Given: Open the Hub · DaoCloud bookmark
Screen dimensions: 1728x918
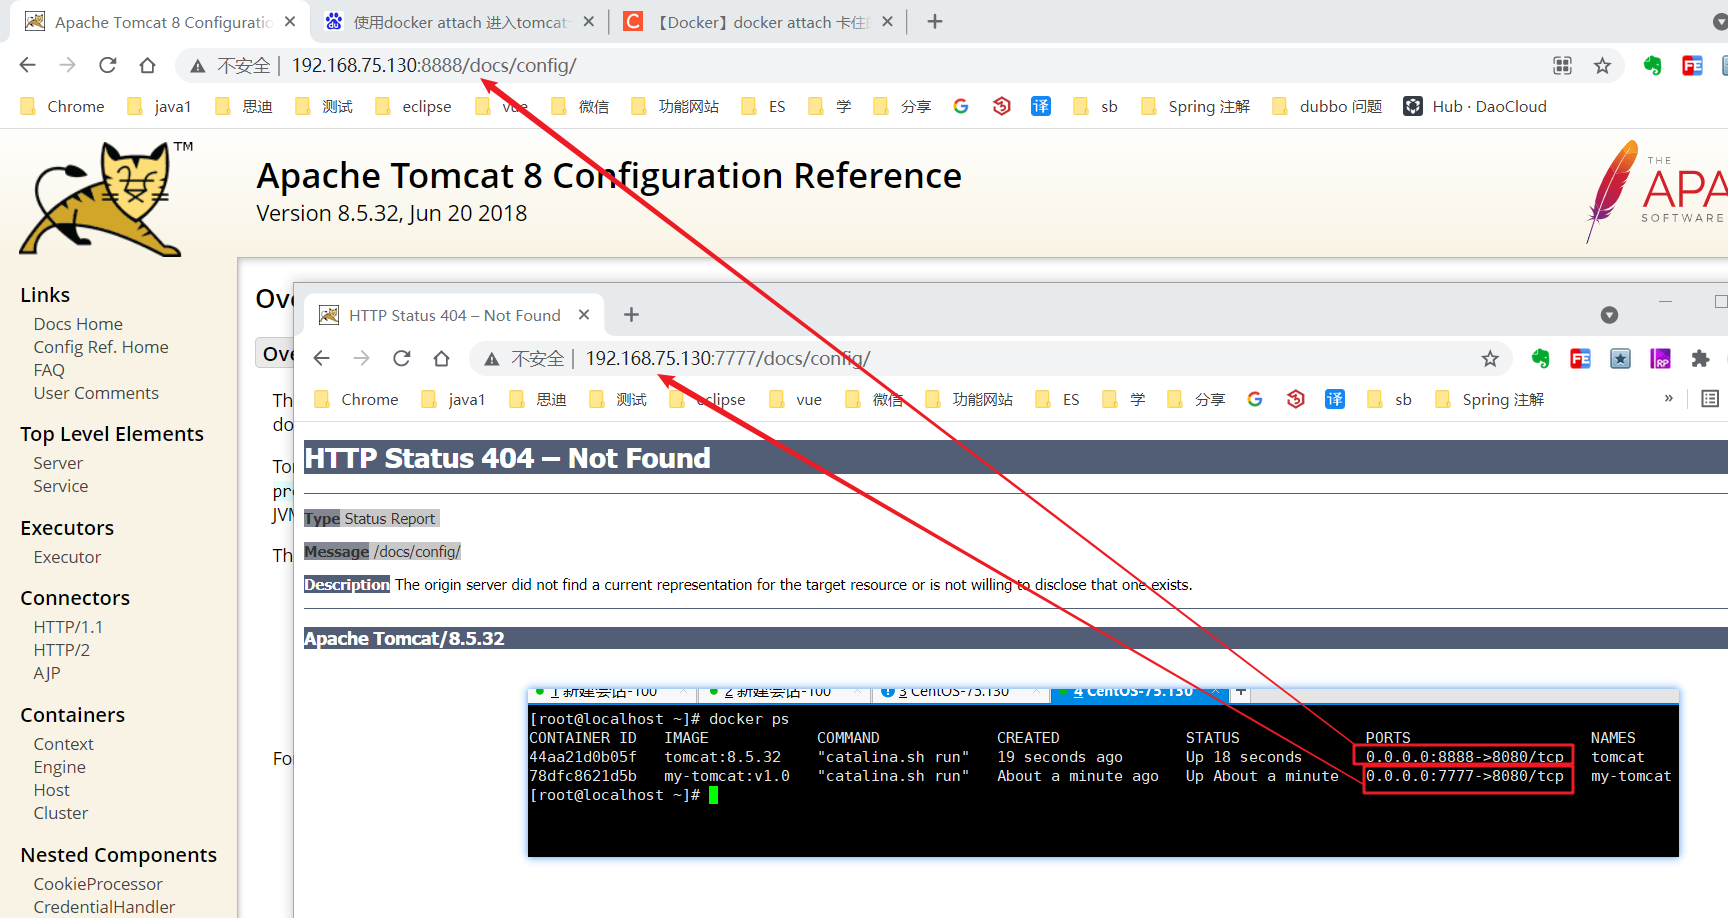Looking at the screenshot, I should coord(1475,106).
